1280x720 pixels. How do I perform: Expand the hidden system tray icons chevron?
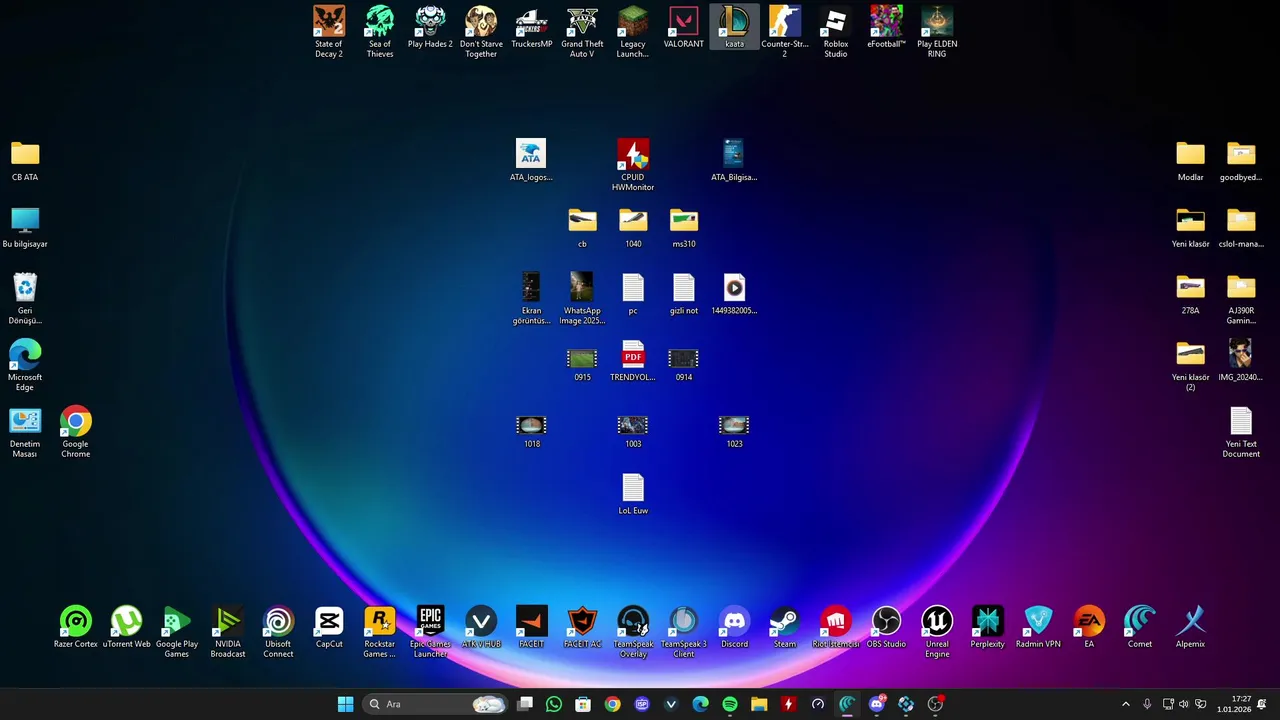[1125, 704]
